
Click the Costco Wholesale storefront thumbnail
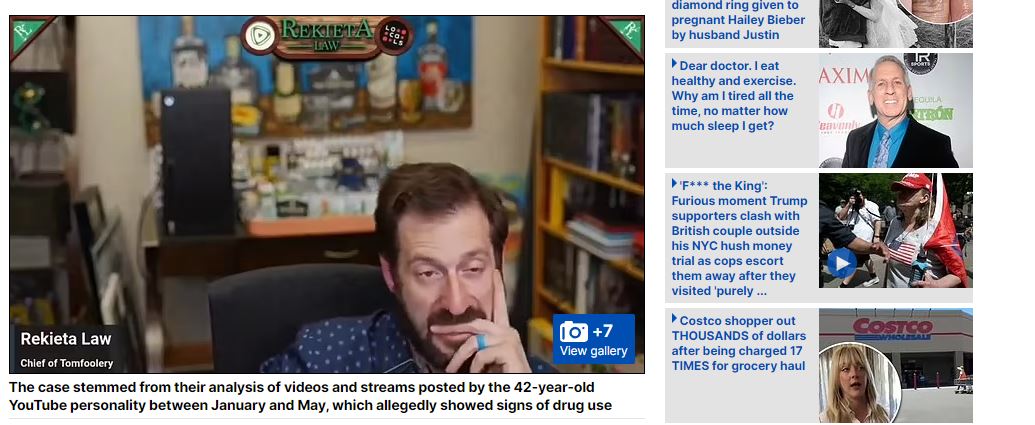896,366
